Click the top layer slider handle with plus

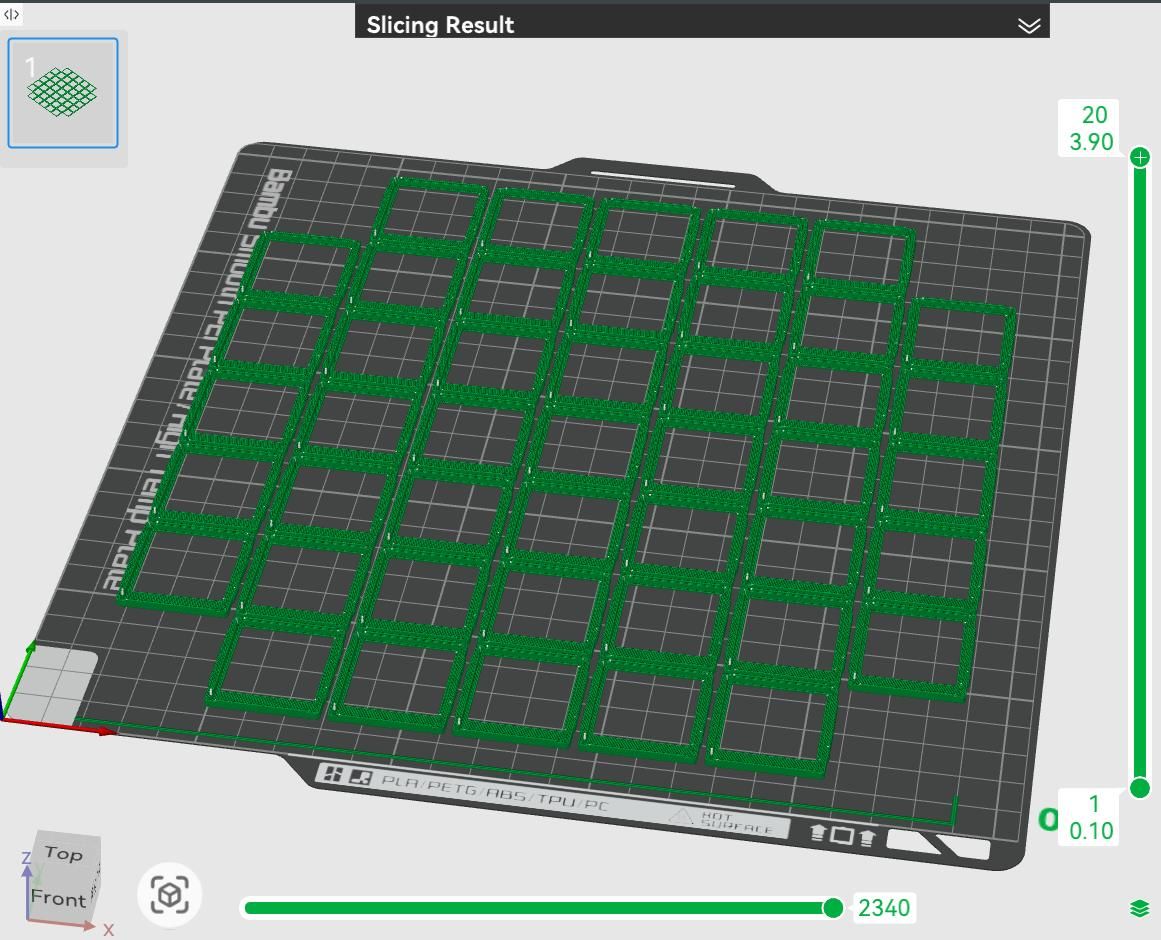pyautogui.click(x=1140, y=157)
